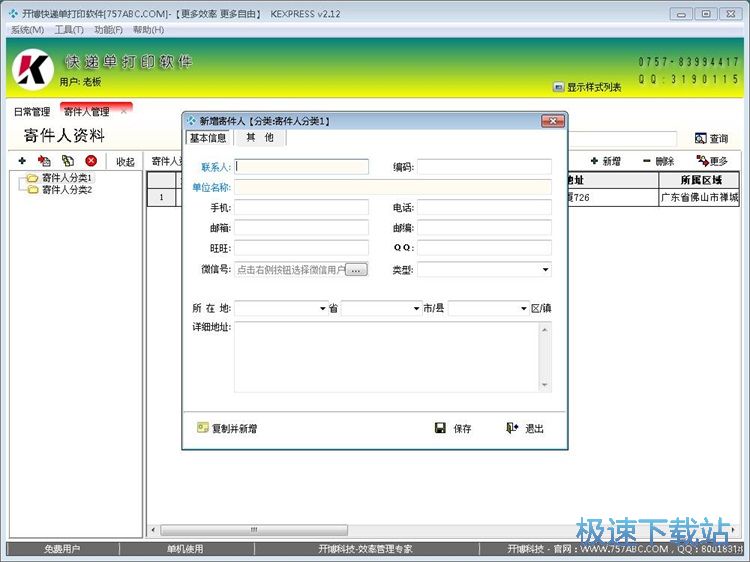Click the QQ input field
Viewport: 750px width, 562px height.
coord(484,248)
